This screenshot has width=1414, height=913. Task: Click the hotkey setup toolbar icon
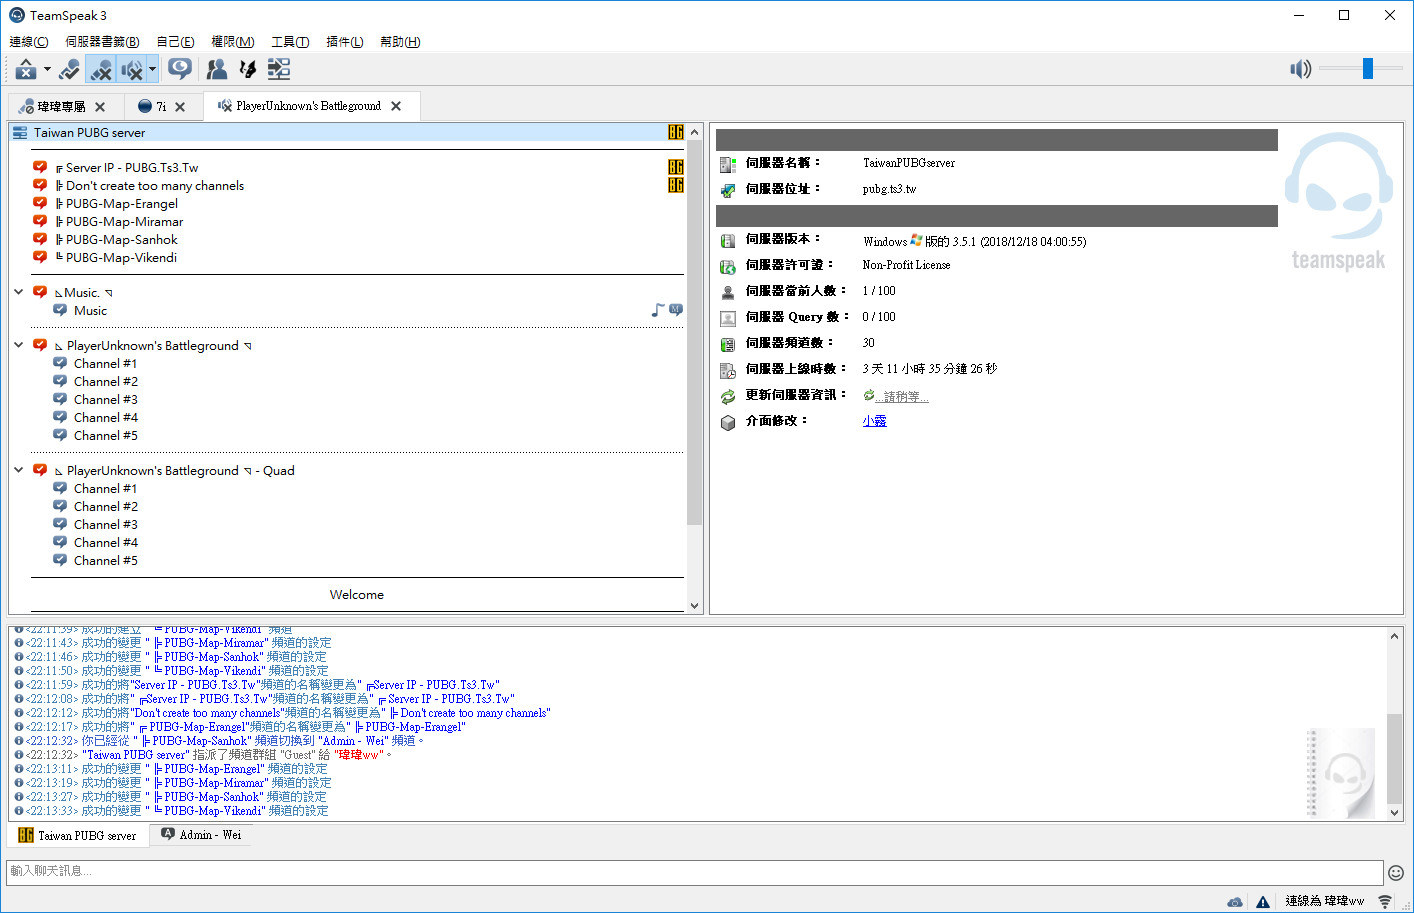[248, 69]
